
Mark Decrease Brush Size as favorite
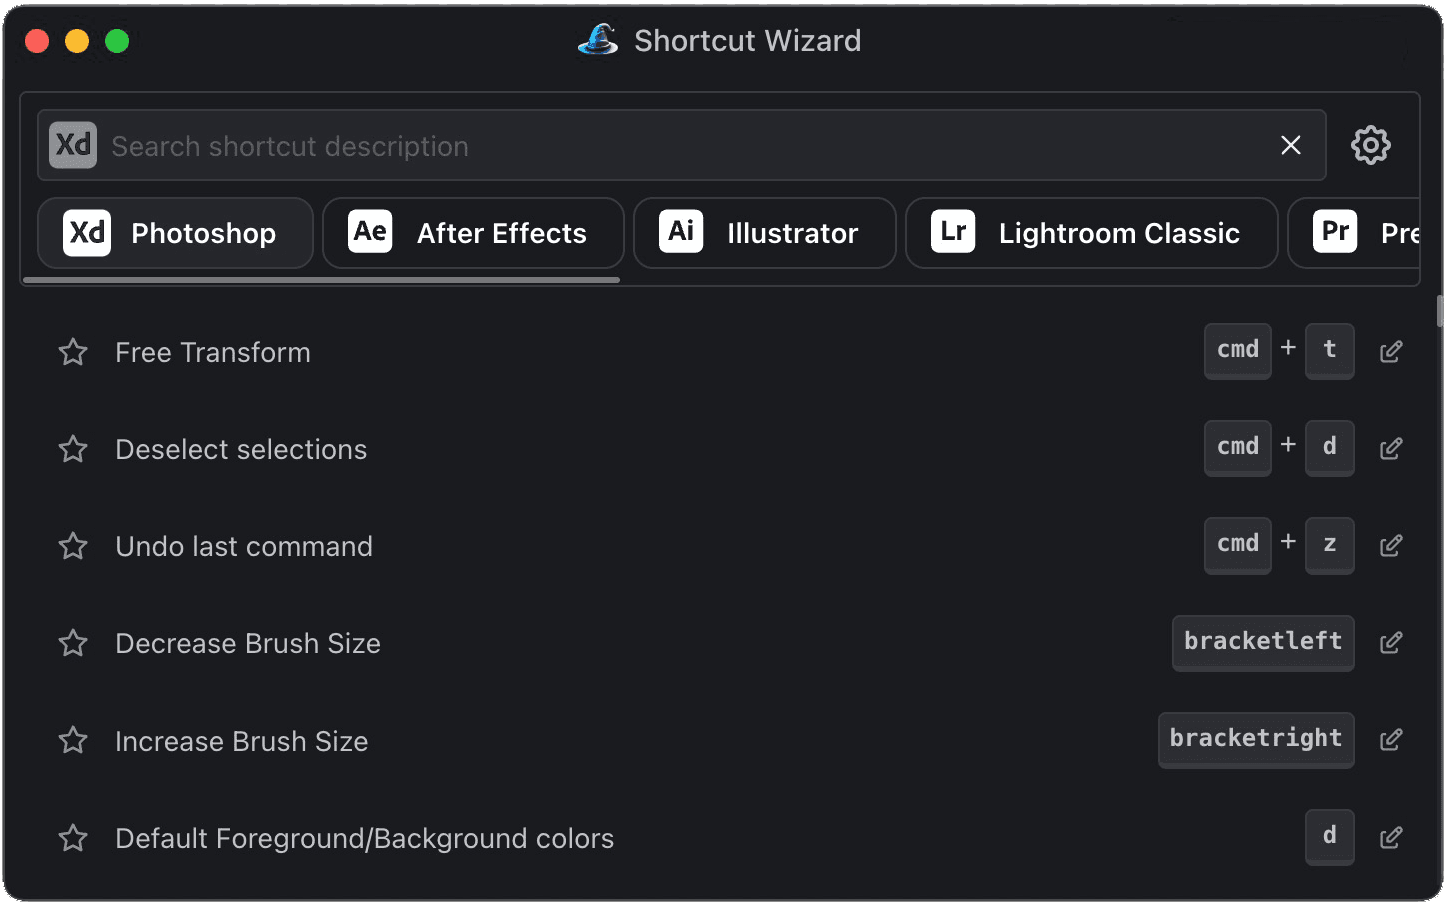click(73, 643)
